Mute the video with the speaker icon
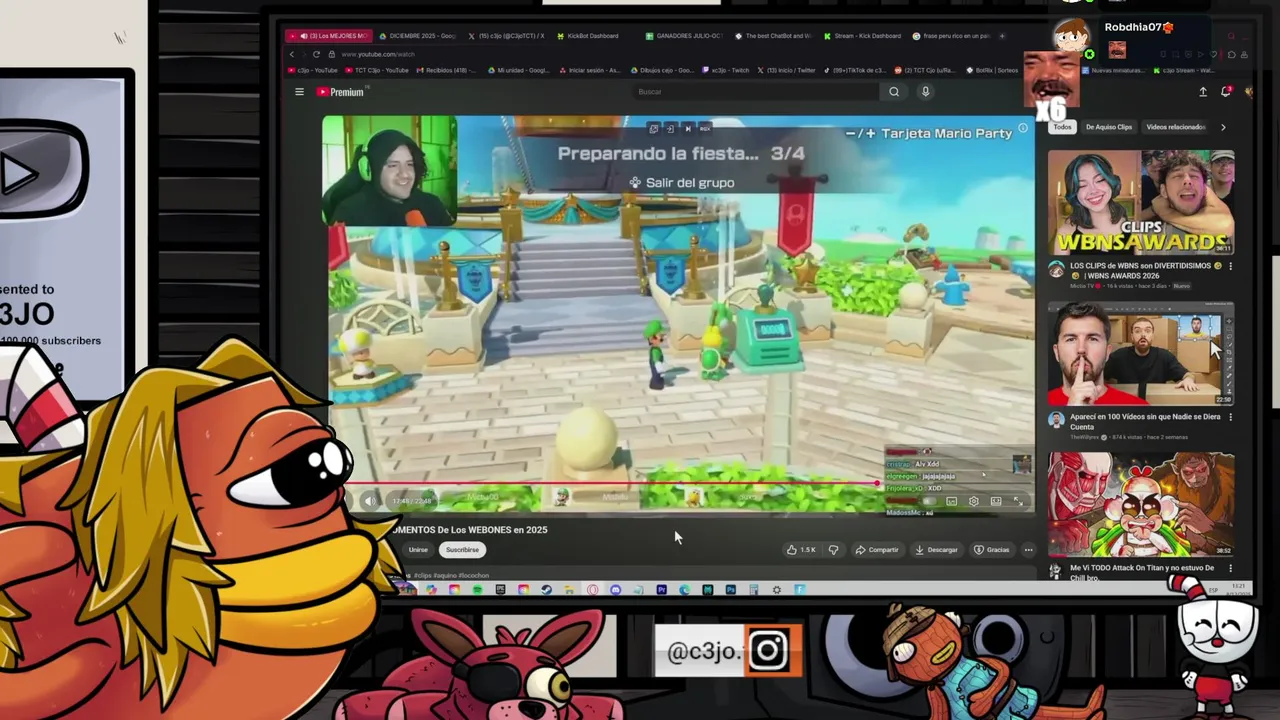 click(x=370, y=501)
